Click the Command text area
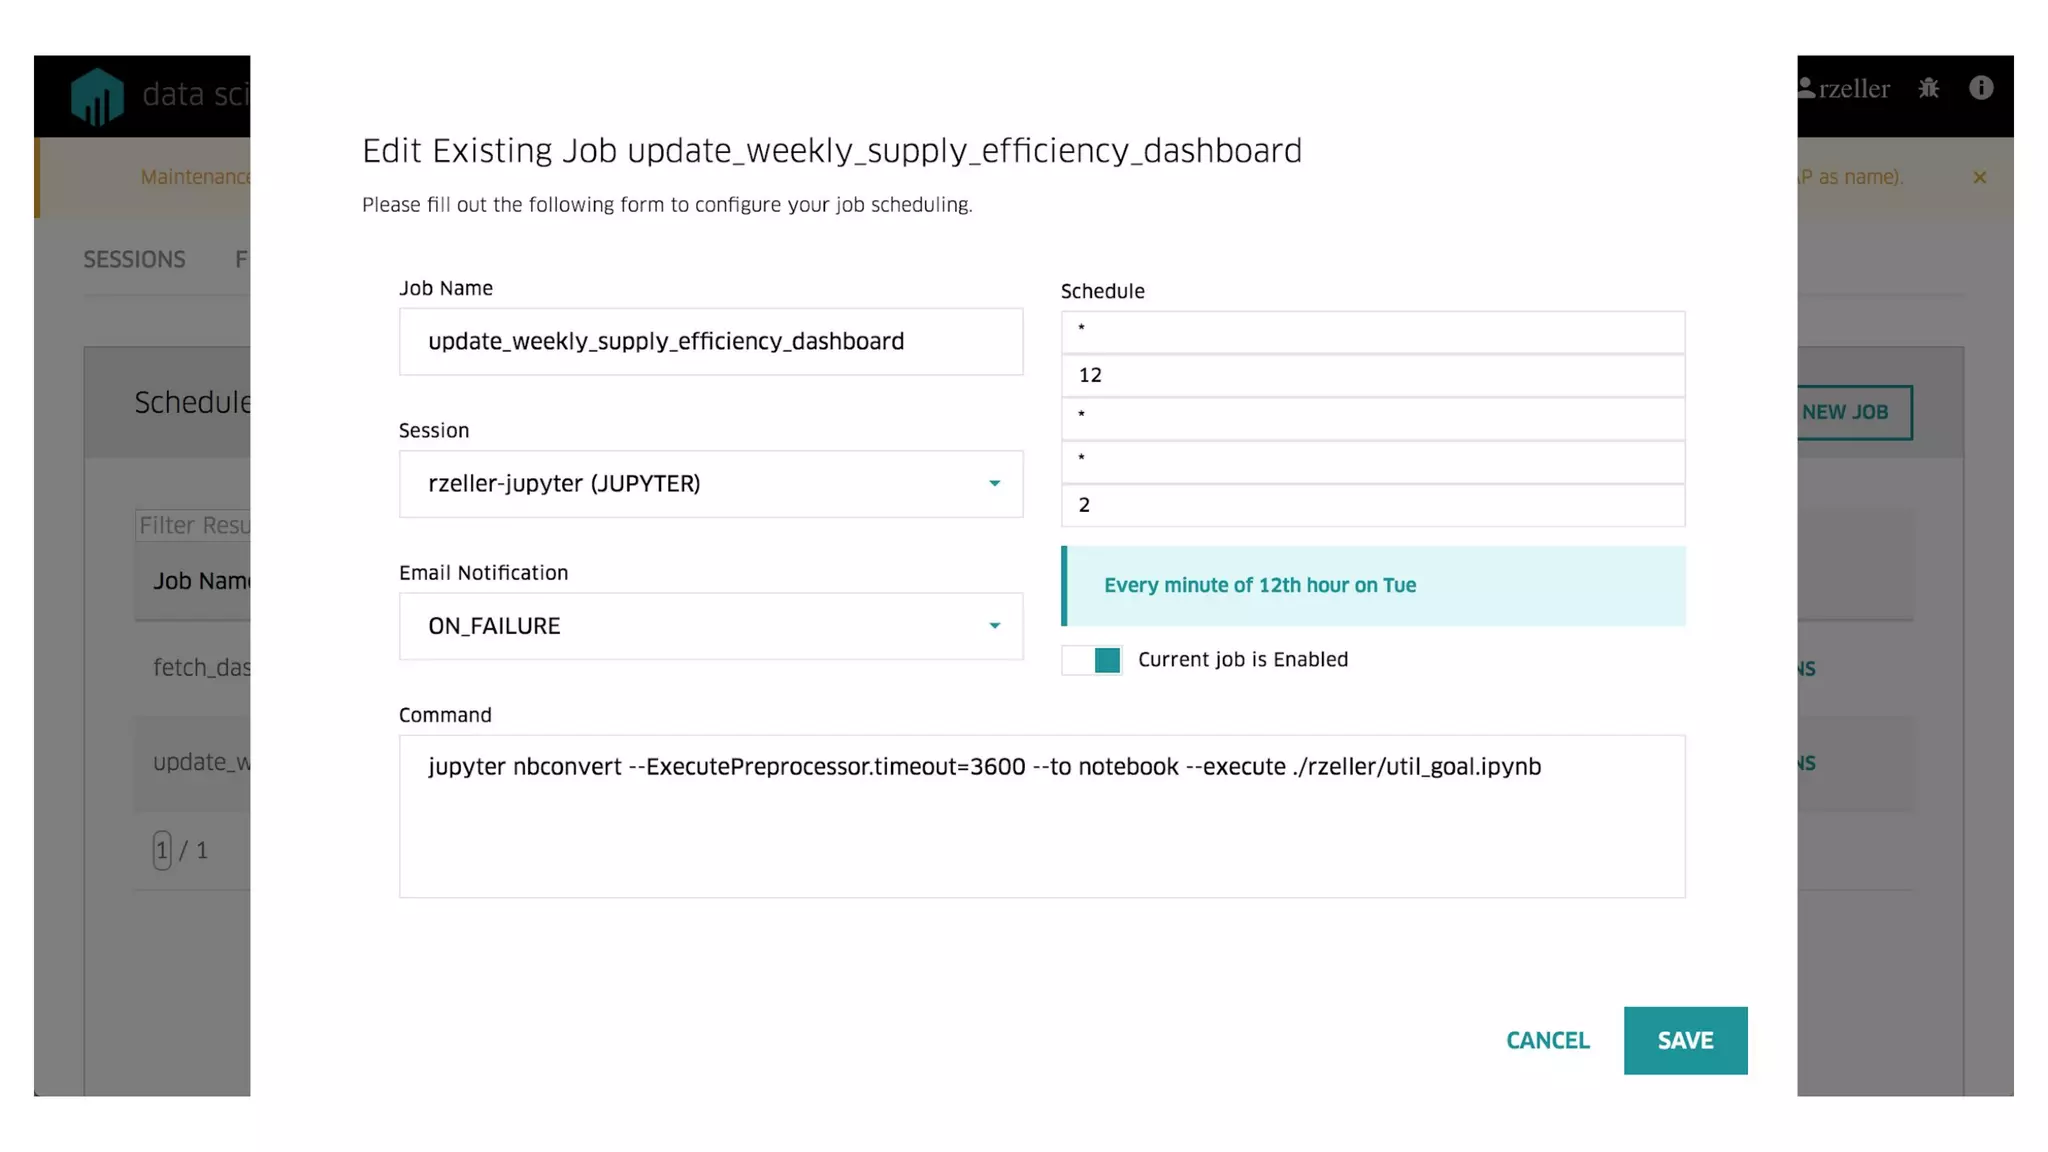This screenshot has width=2048, height=1152. coord(1041,816)
